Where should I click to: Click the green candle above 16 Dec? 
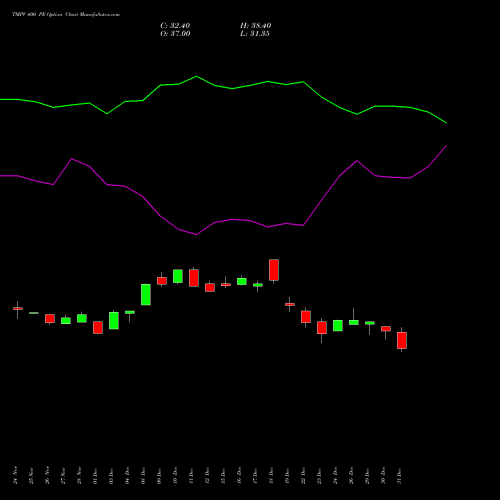242,281
